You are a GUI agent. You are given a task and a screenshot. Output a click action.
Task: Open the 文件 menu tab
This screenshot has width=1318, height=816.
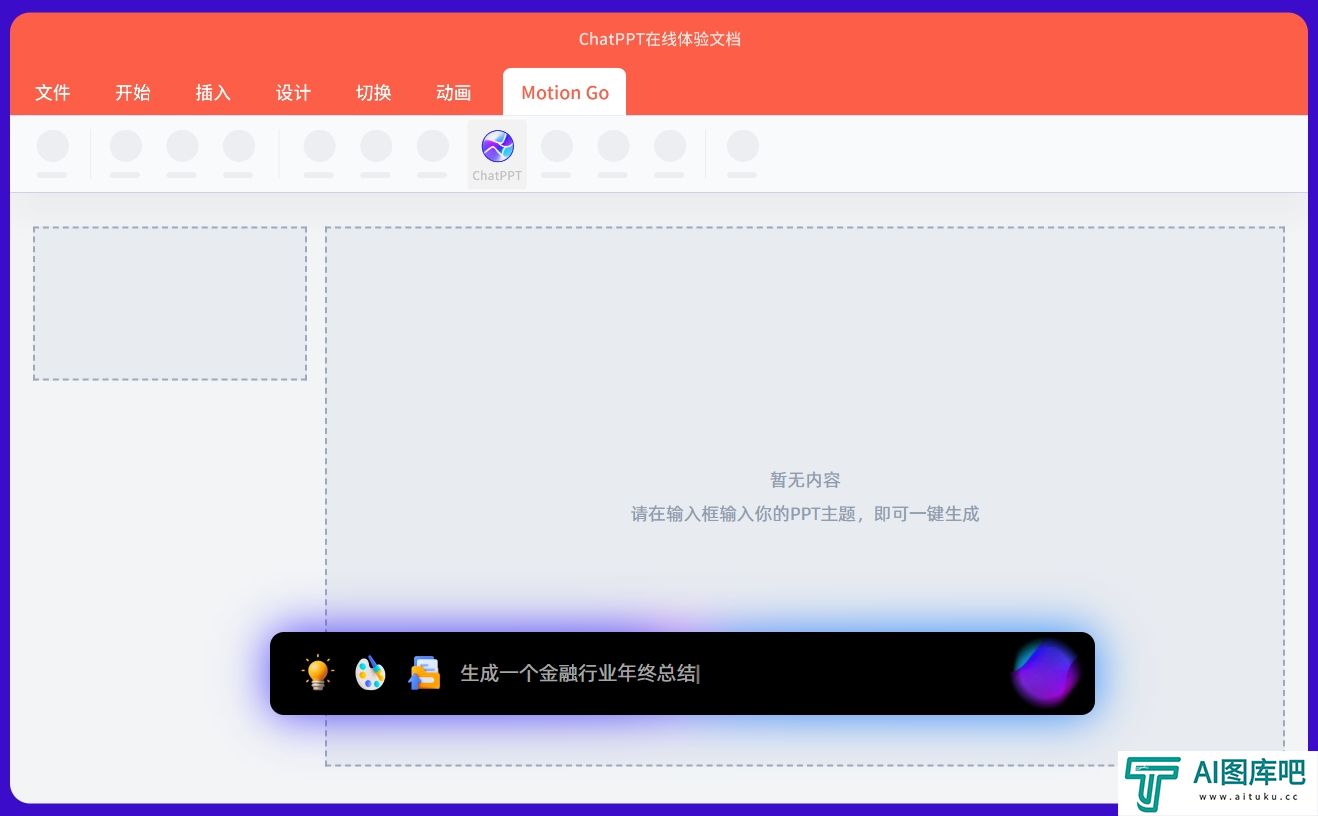point(53,93)
